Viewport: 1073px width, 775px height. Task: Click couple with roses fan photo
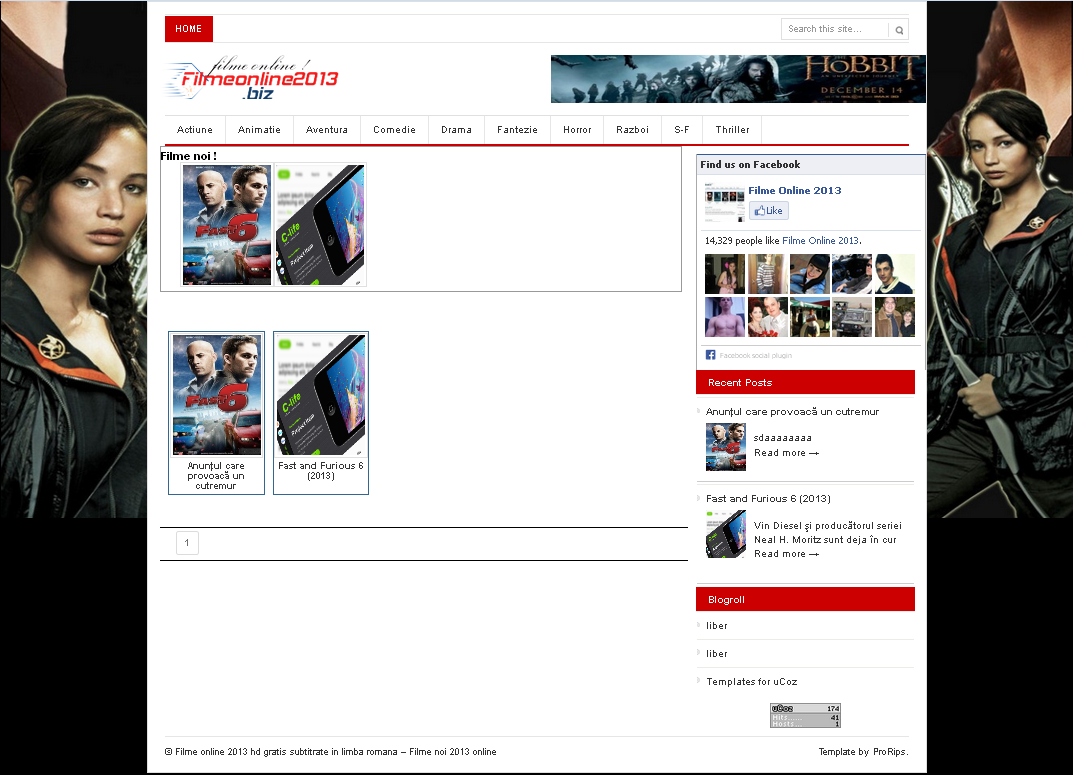coord(767,317)
